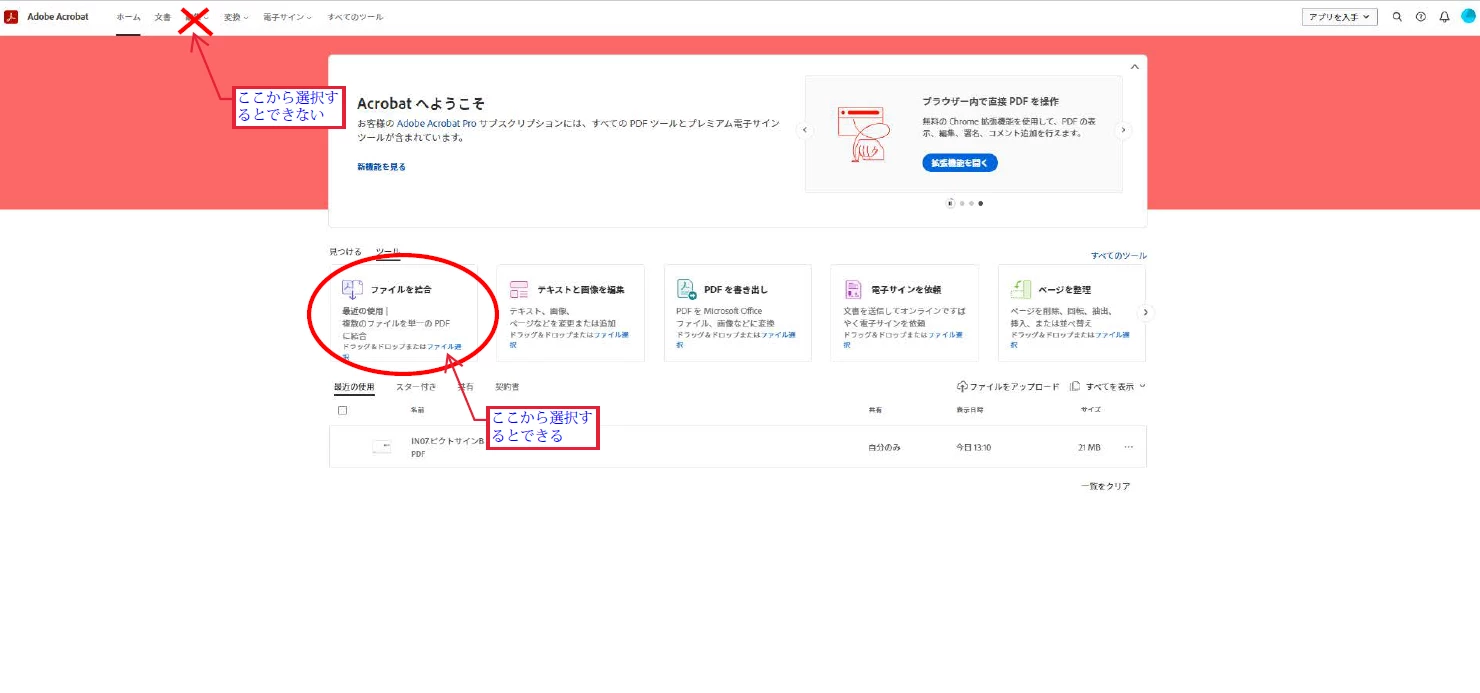Show next banner slide

(1123, 130)
